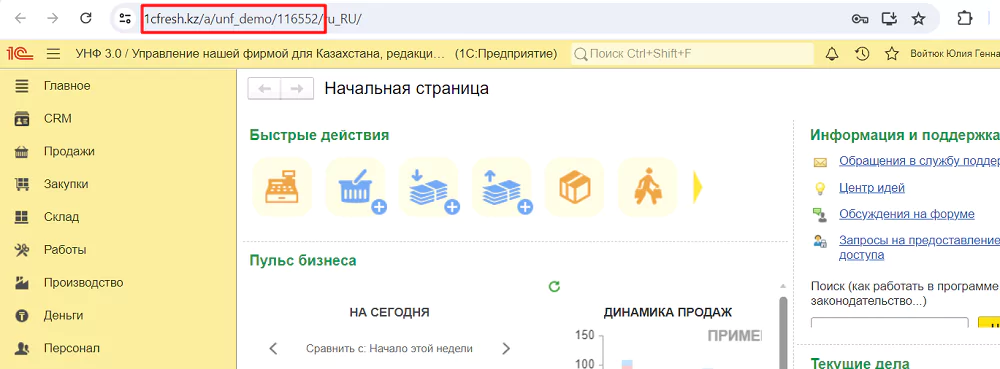Open the hamburger main menu

click(54, 54)
